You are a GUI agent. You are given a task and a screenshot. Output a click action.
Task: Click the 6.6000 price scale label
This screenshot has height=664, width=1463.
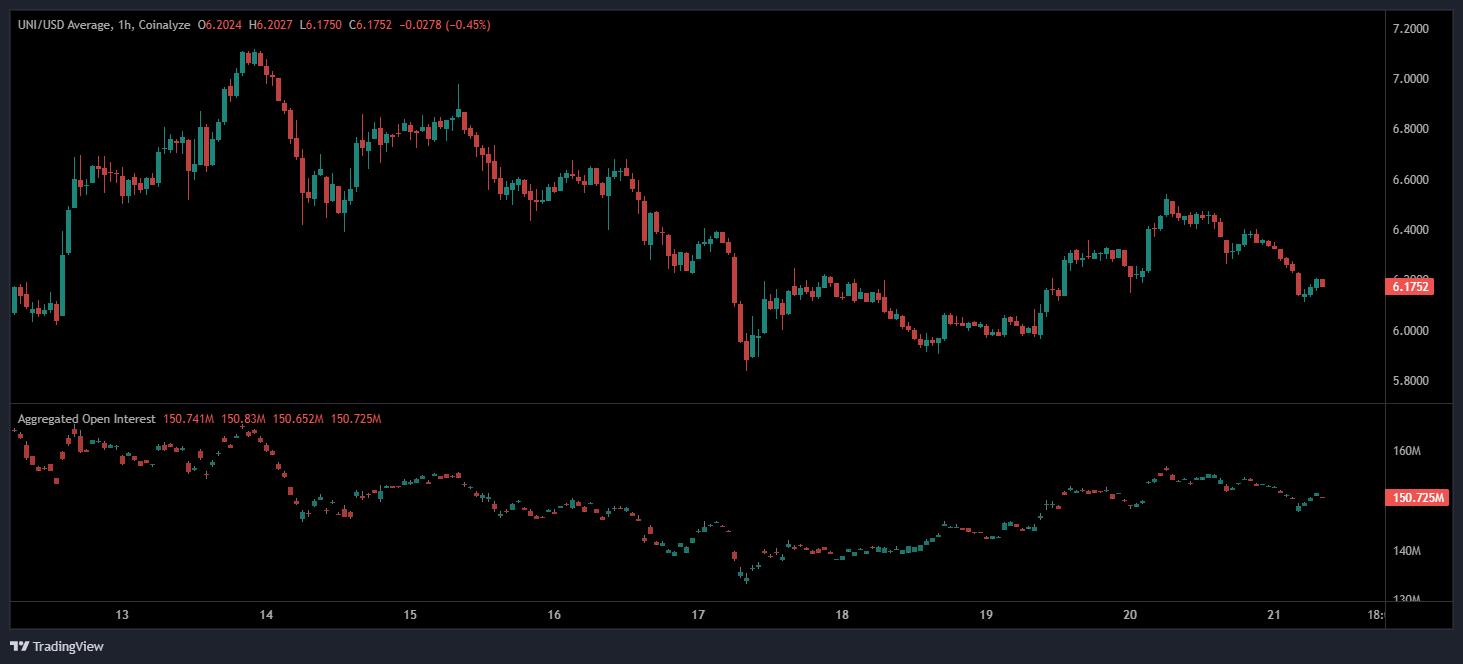pos(1409,180)
